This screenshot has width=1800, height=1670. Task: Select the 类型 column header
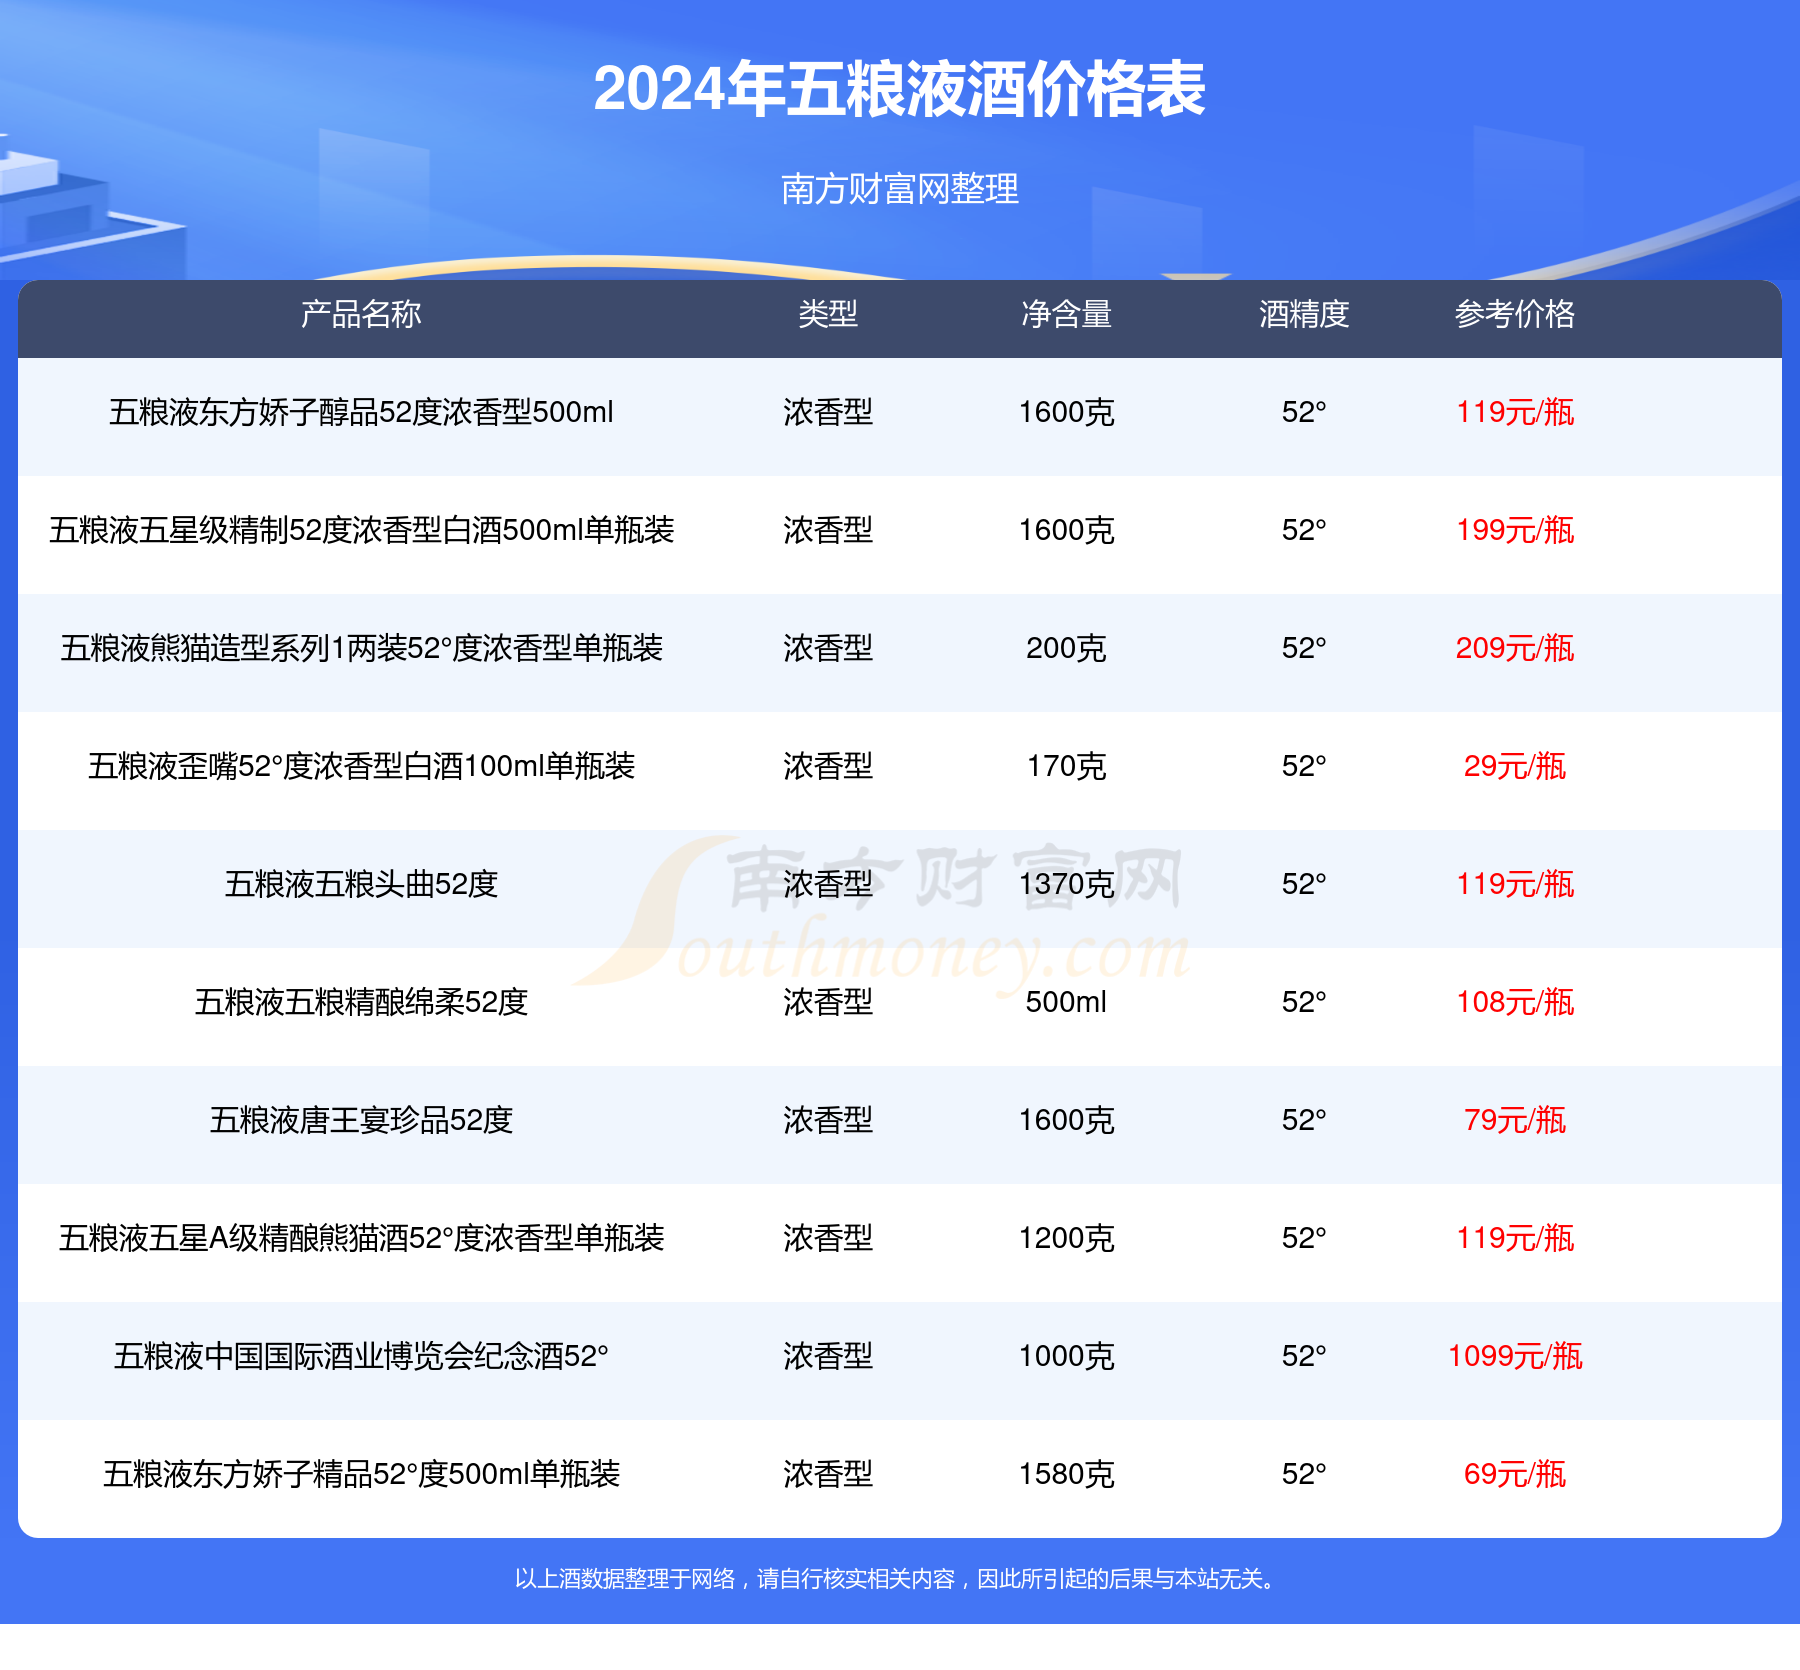pos(828,314)
